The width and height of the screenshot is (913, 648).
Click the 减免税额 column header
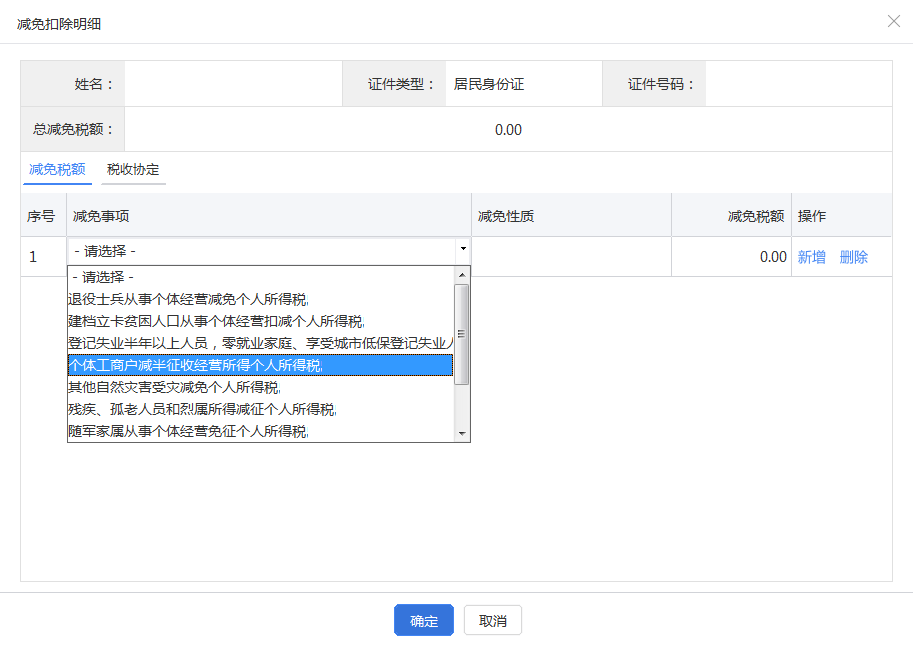tap(731, 216)
